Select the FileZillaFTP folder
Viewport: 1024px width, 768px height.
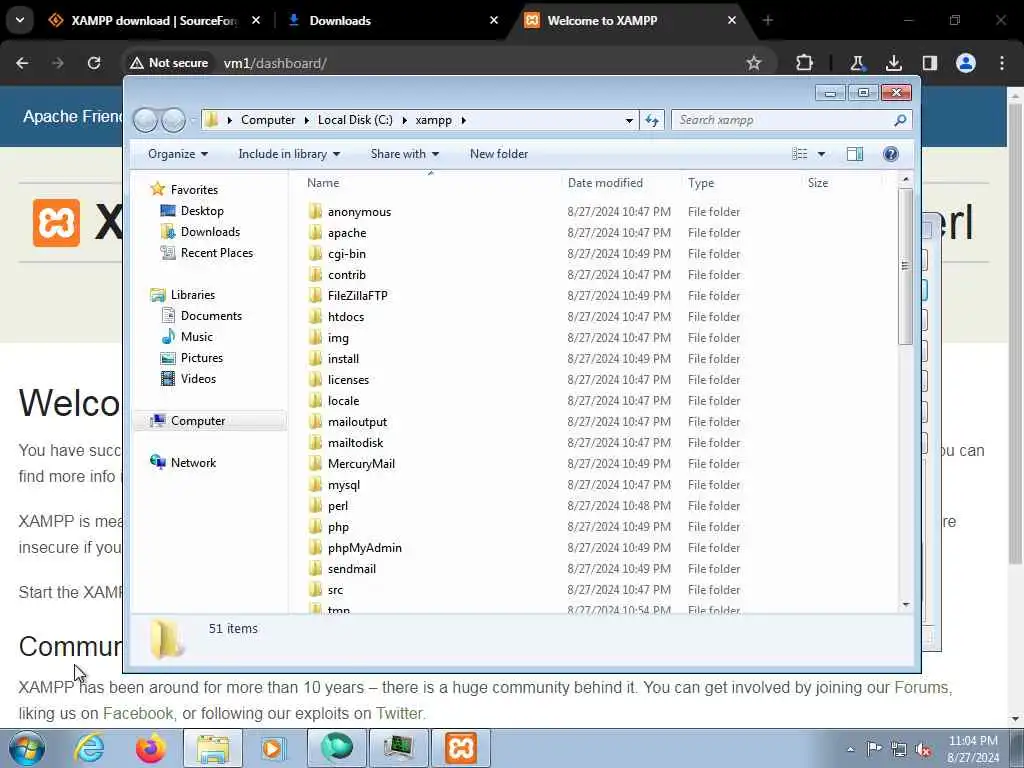pos(357,296)
